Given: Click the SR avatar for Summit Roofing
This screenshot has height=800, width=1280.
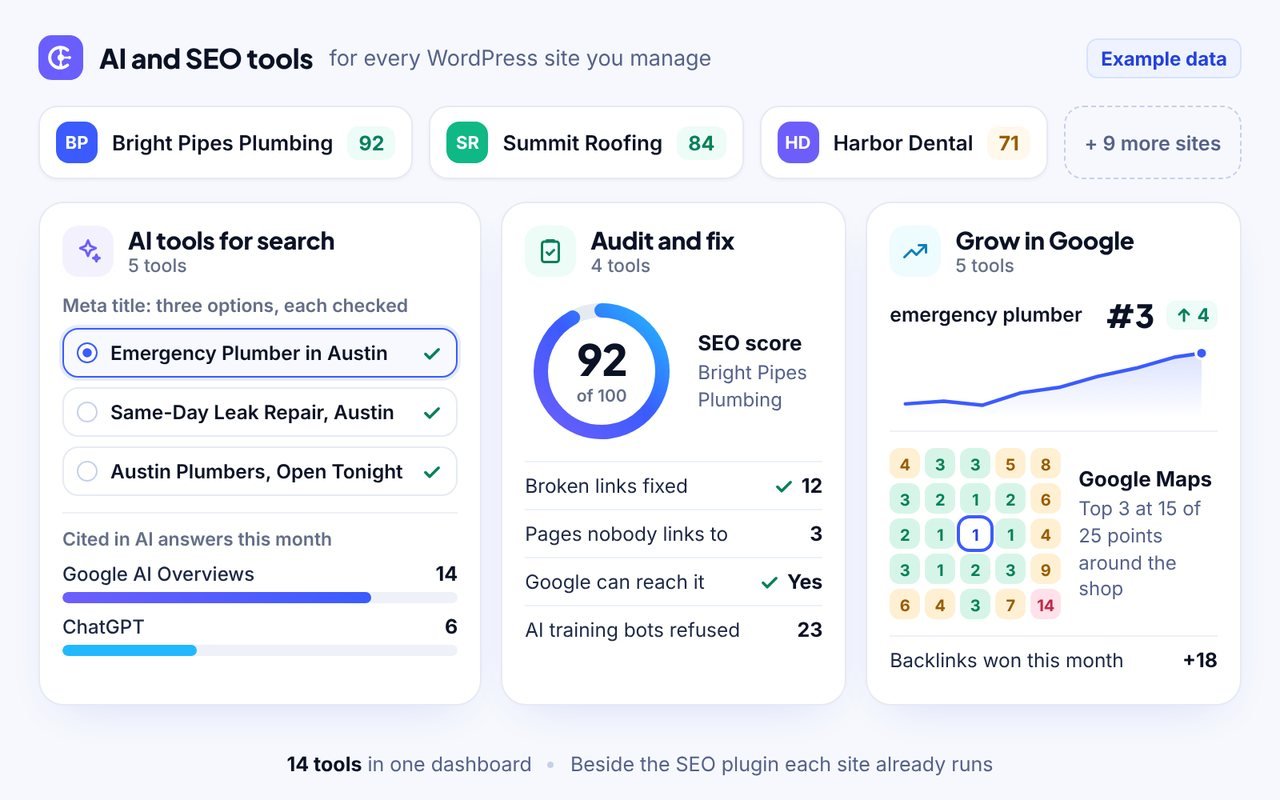Looking at the screenshot, I should point(467,143).
